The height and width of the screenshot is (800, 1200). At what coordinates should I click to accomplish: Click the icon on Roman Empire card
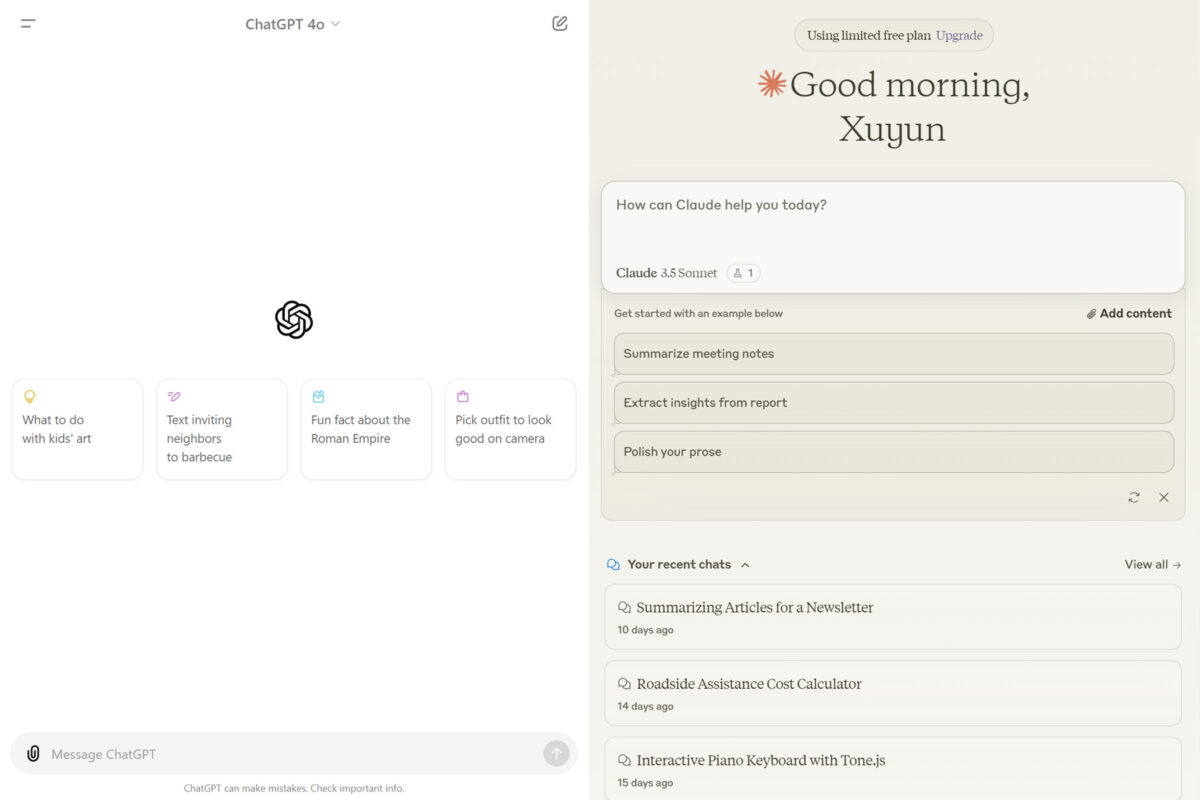(318, 396)
